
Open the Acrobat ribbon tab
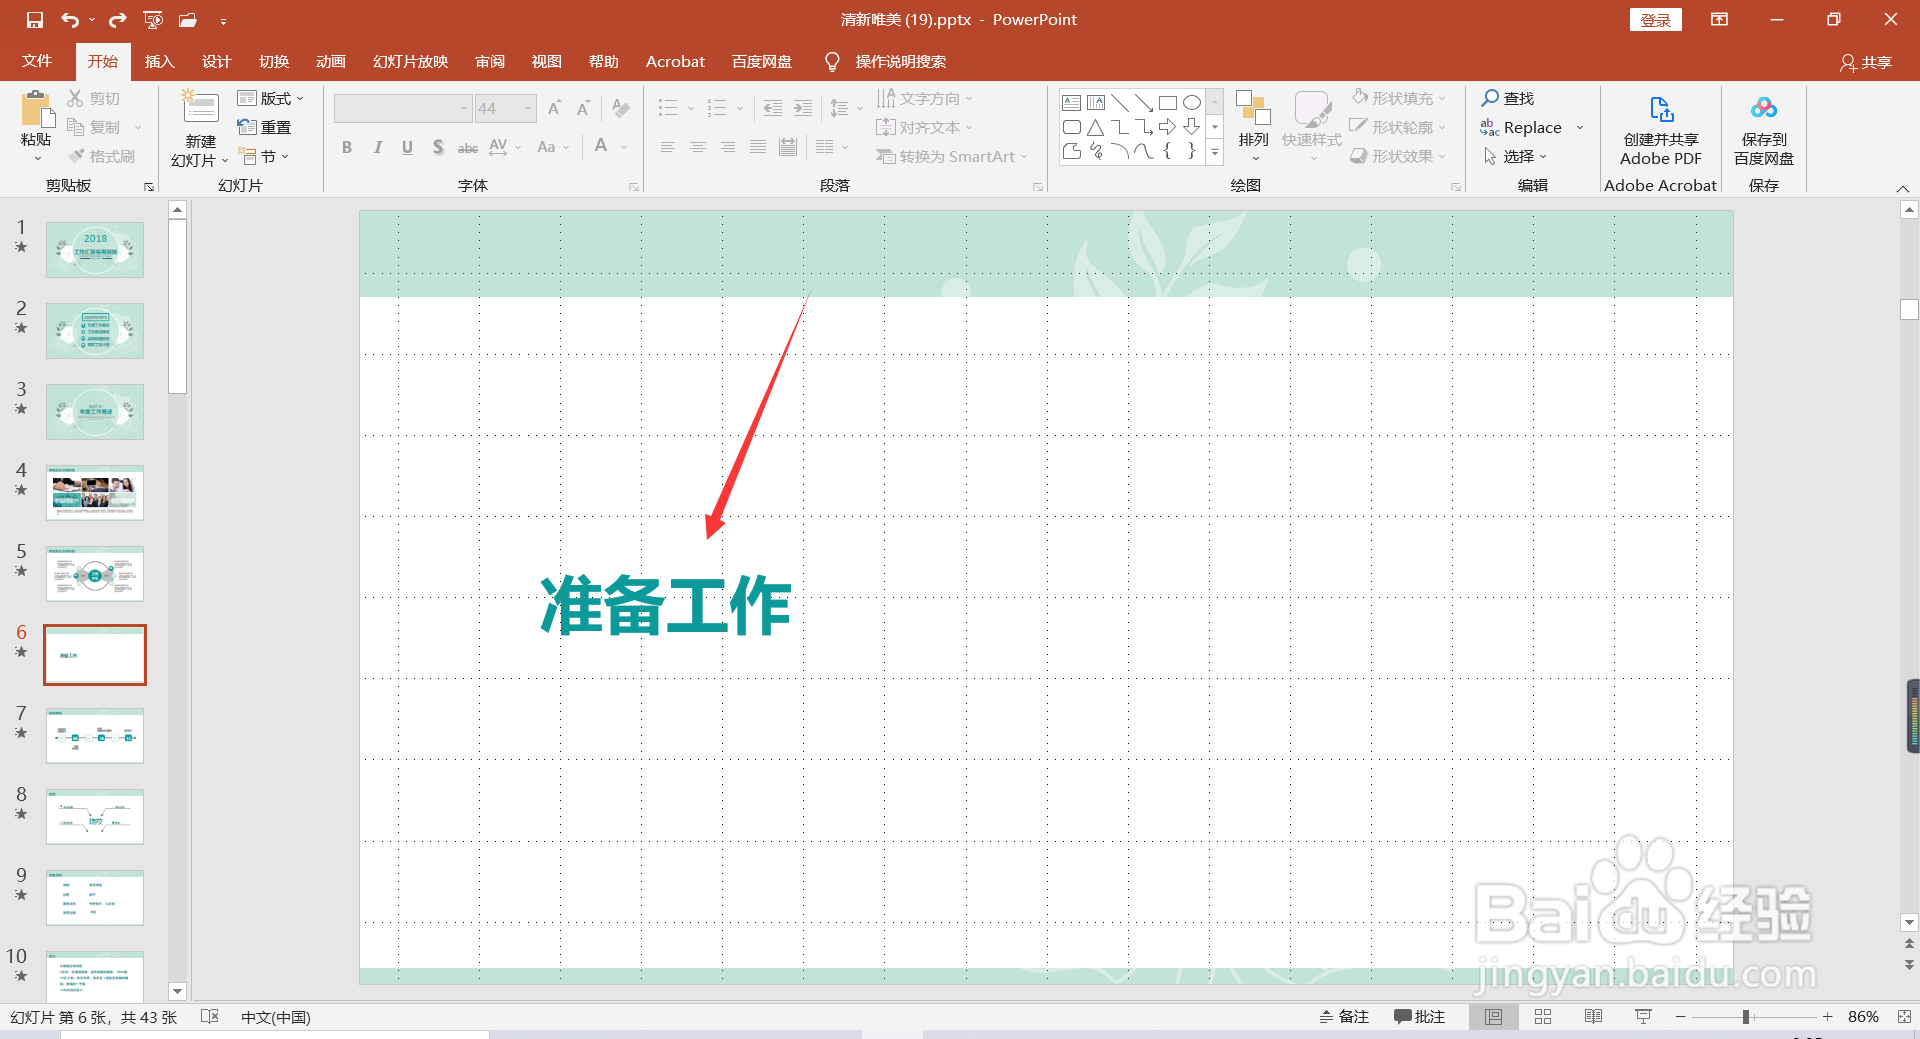click(x=675, y=61)
